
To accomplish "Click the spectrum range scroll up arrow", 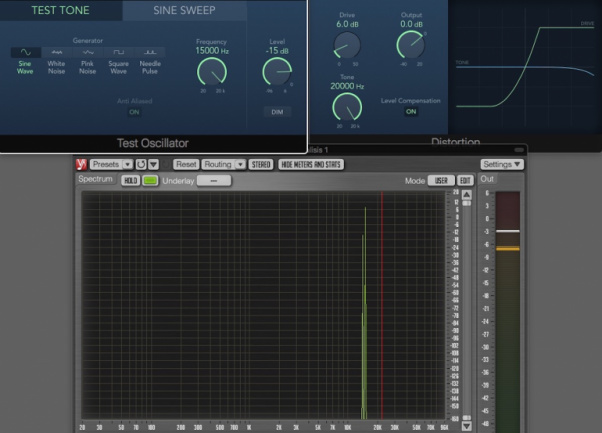I will click(x=466, y=194).
